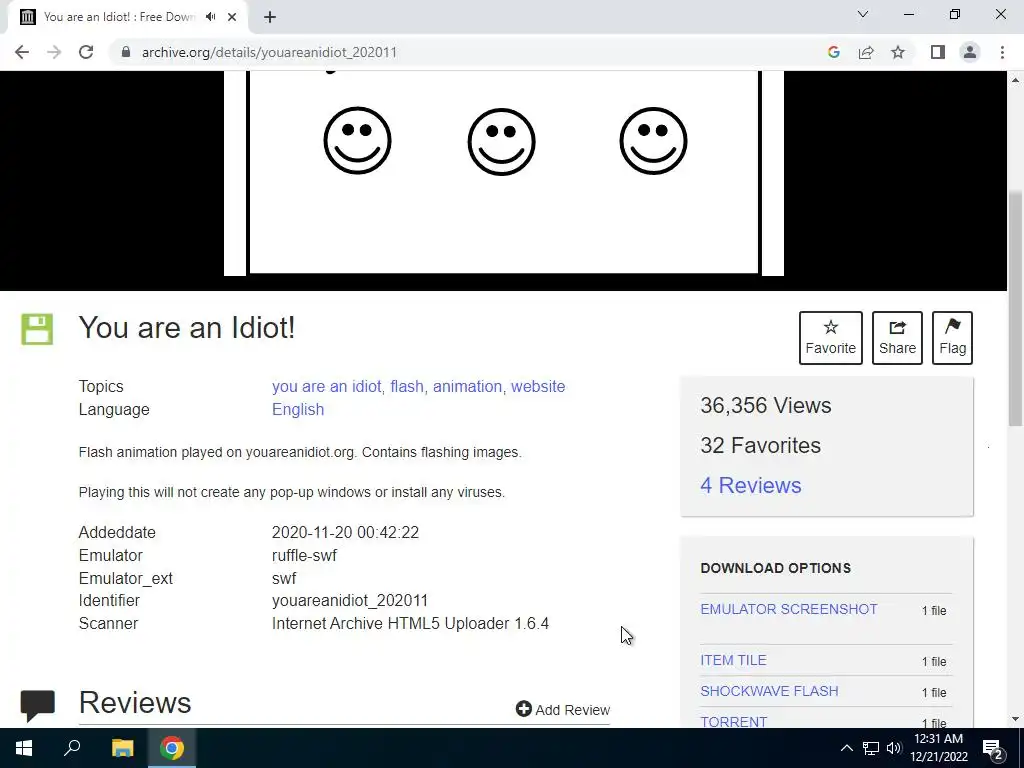Click the scrollbar down arrow

click(1016, 719)
